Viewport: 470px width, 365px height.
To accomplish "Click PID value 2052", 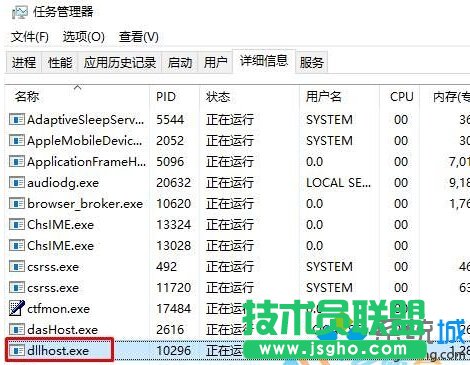I will coord(170,141).
